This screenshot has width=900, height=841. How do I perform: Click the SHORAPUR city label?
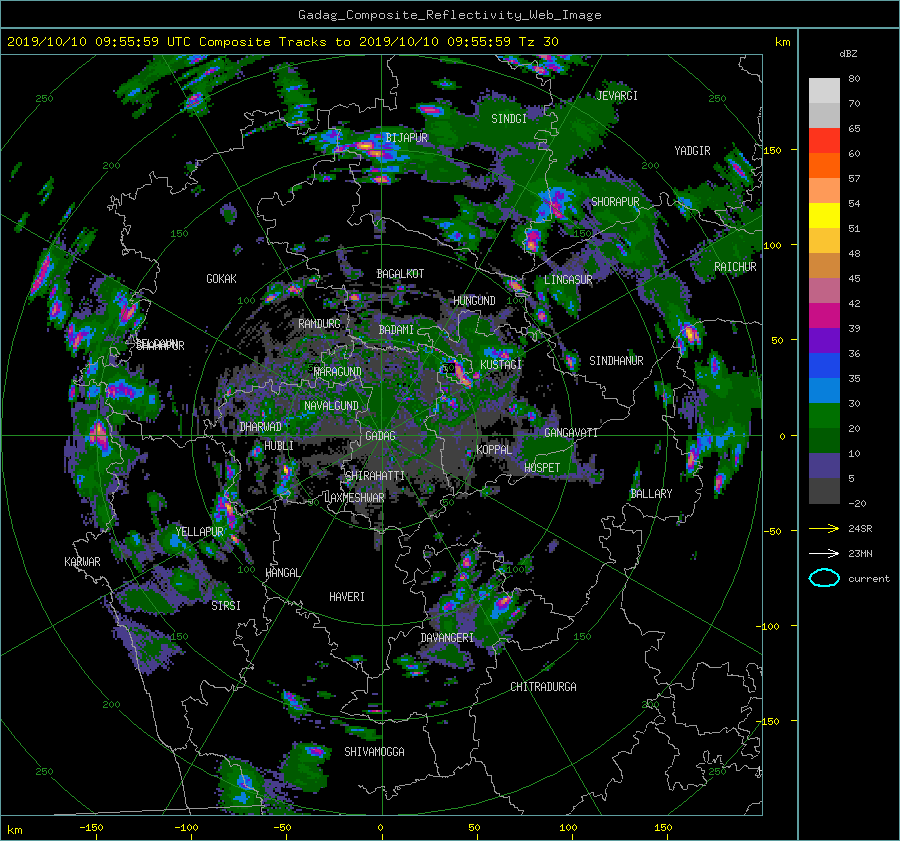tap(615, 202)
